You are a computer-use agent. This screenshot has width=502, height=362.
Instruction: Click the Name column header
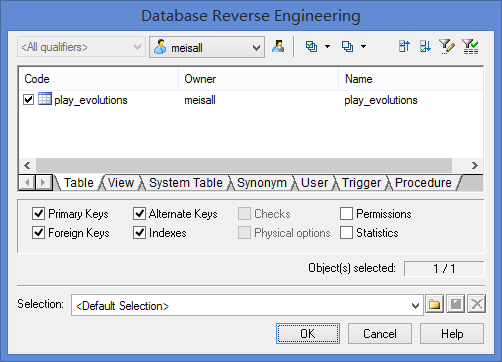pyautogui.click(x=411, y=79)
